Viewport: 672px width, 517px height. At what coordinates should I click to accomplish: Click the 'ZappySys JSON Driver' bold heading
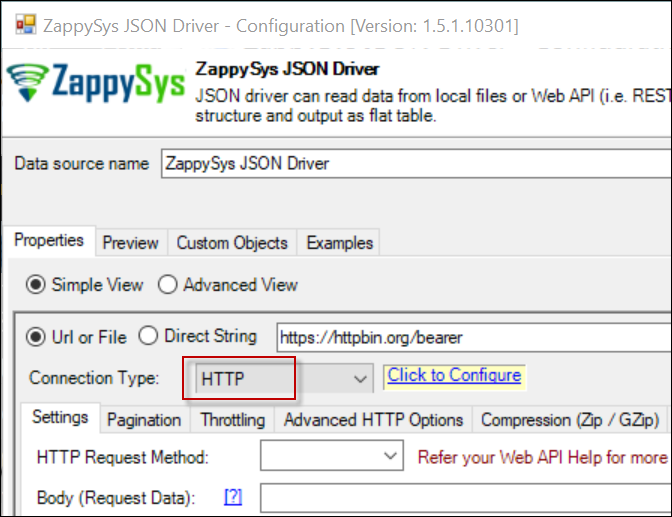click(288, 69)
